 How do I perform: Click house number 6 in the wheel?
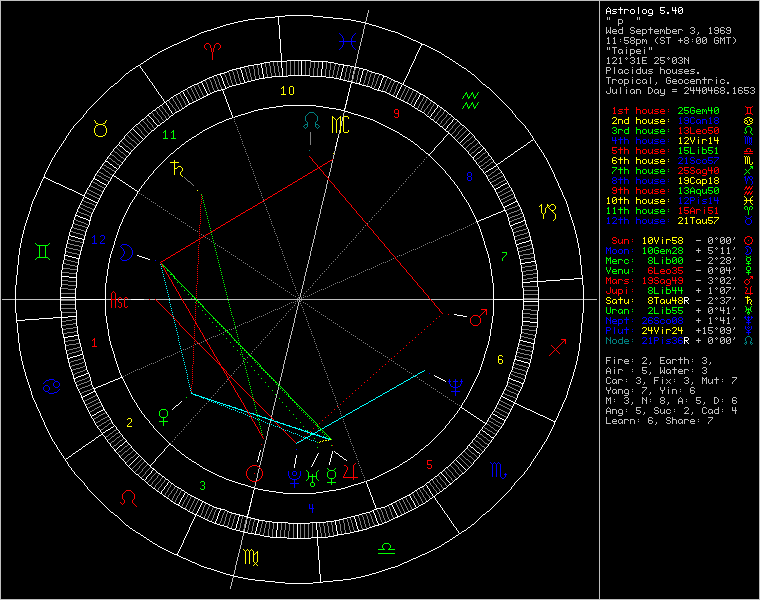click(500, 360)
